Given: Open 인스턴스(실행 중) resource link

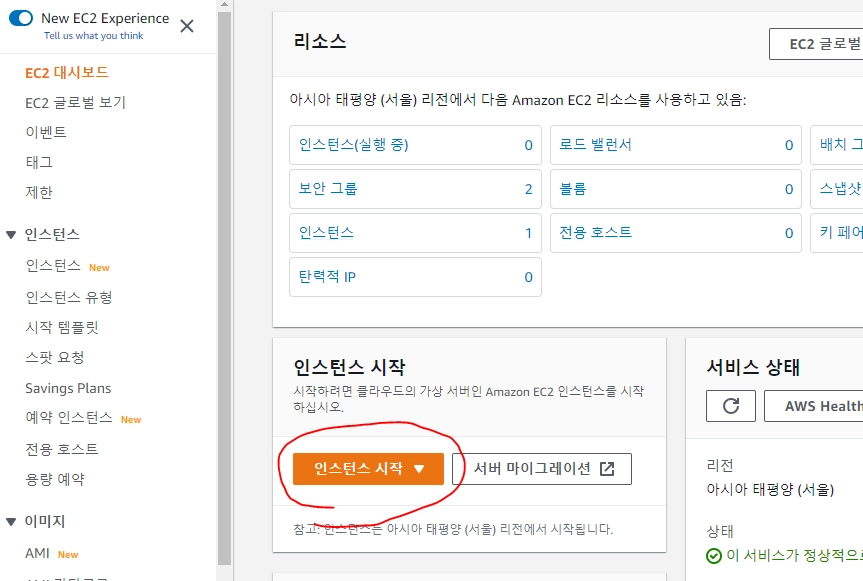Looking at the screenshot, I should coord(353,145).
